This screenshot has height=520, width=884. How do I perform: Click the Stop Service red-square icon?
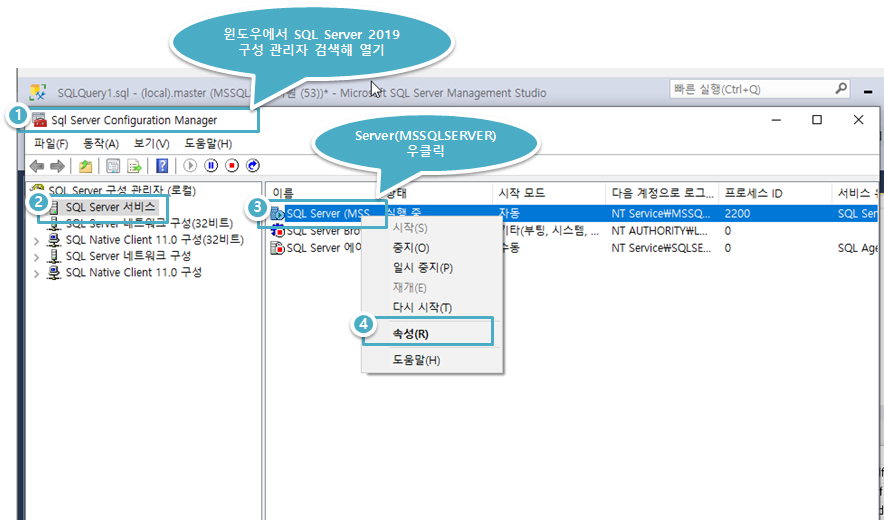232,165
